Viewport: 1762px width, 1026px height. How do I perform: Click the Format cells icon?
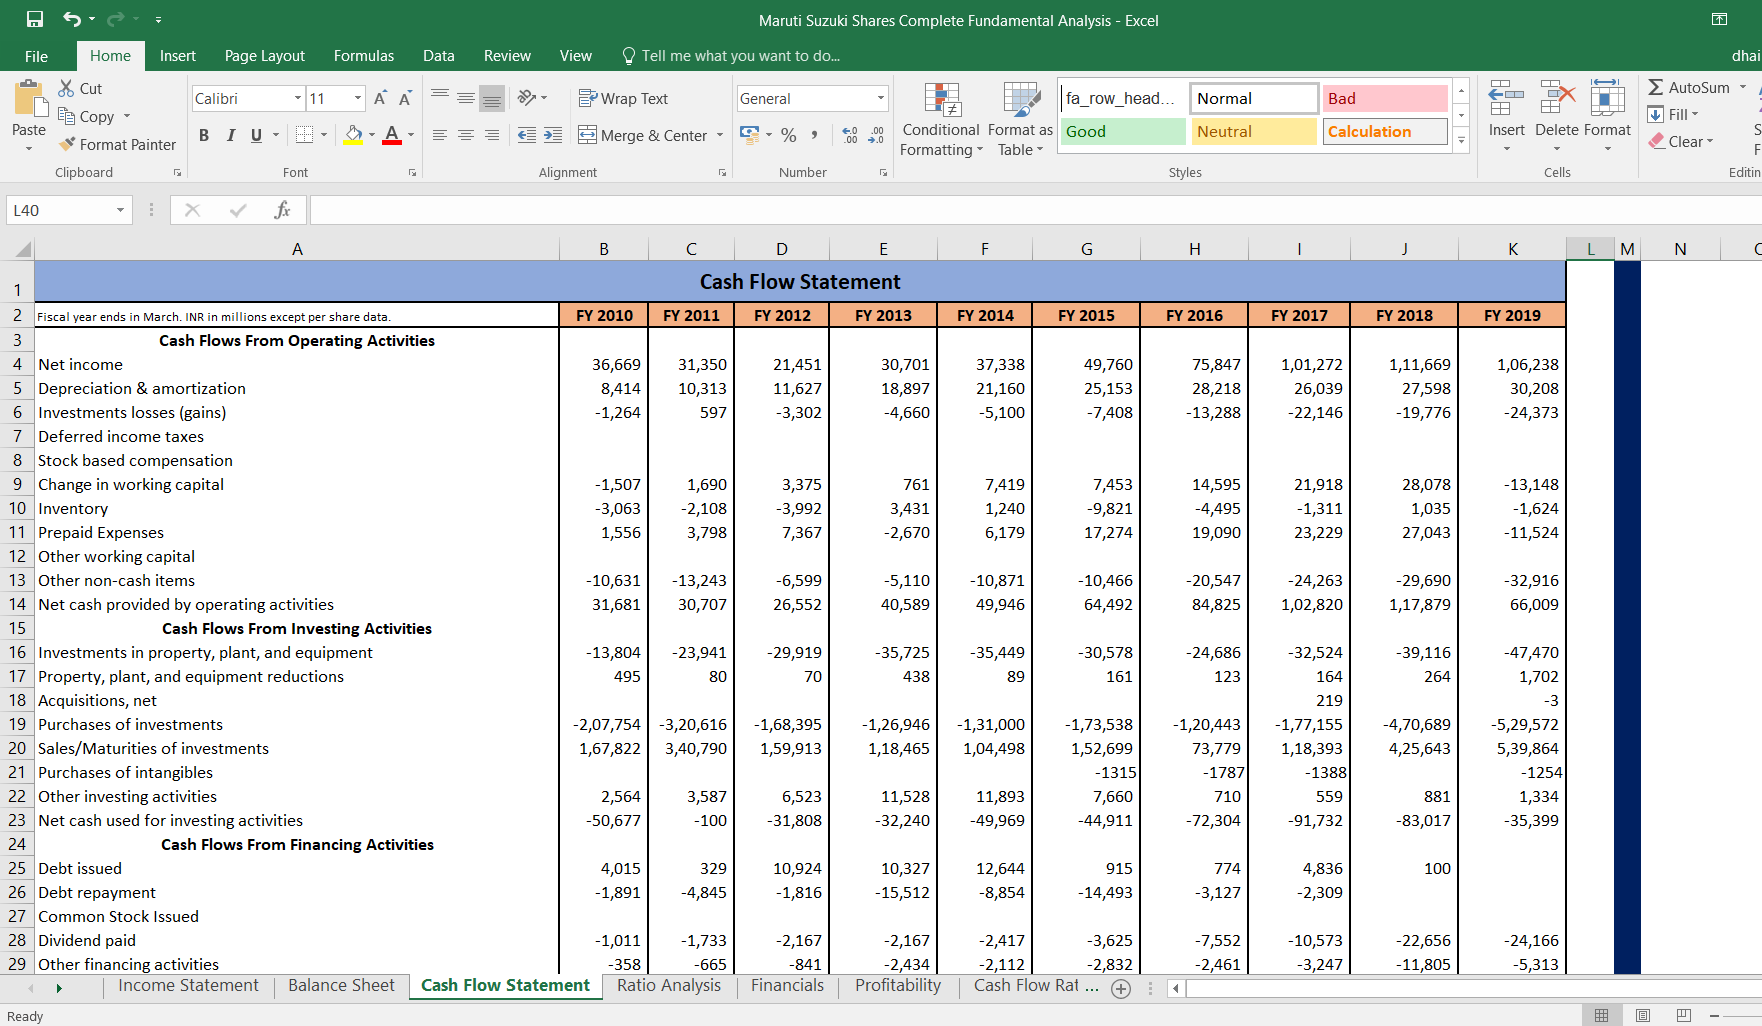[x=1607, y=98]
